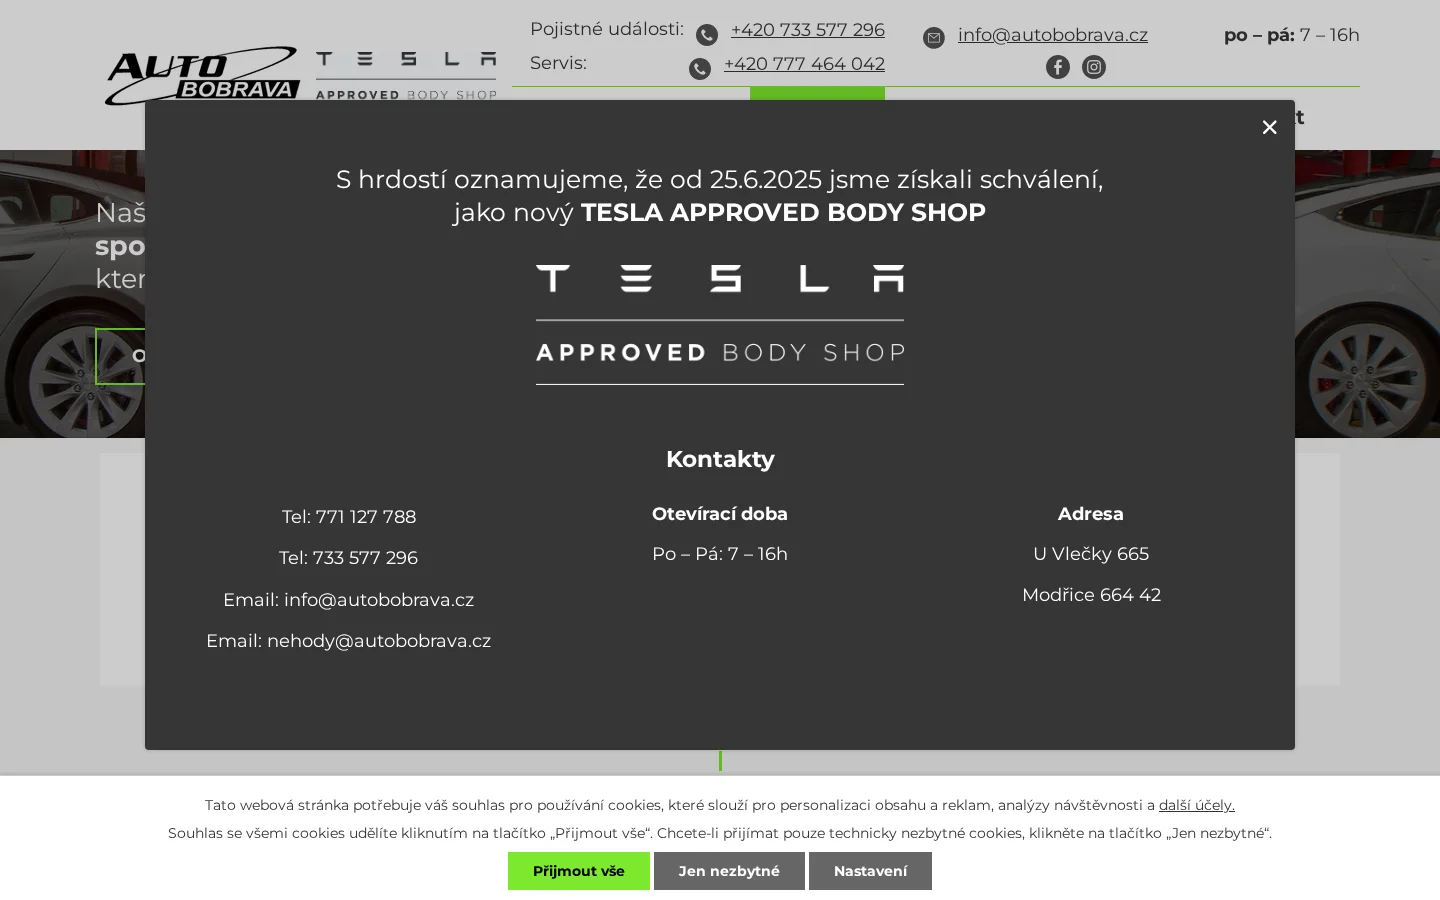1440x900 pixels.
Task: Click the phone icon next to +420 733 577 296
Action: click(x=707, y=35)
